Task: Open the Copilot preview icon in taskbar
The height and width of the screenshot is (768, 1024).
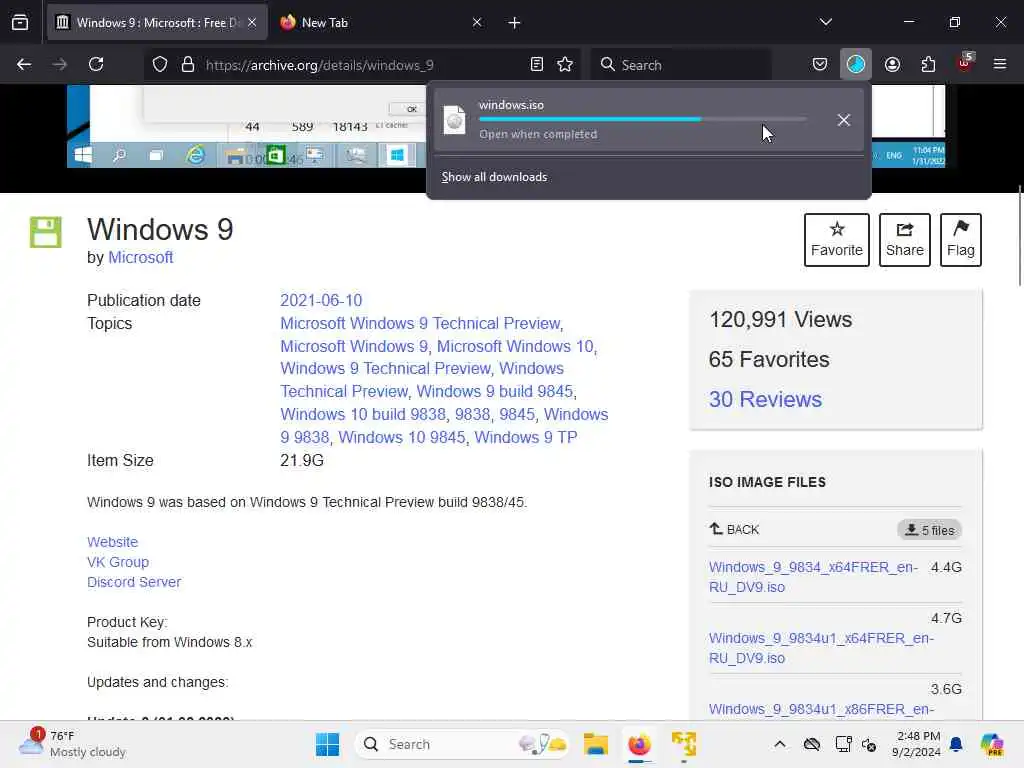Action: tap(992, 744)
